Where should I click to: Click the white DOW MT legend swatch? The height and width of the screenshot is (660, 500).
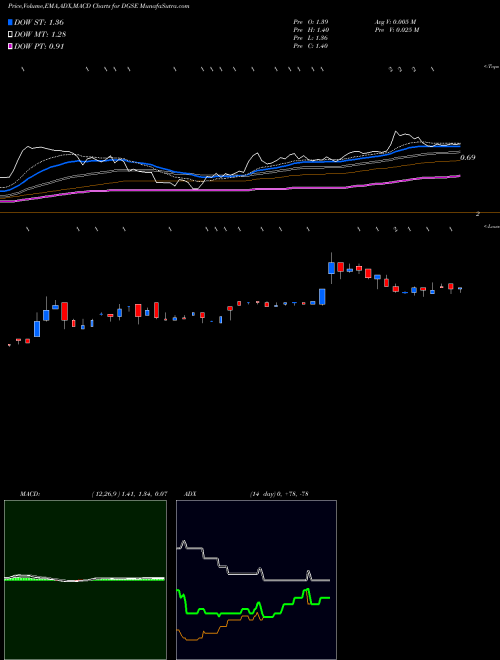click(x=10, y=34)
